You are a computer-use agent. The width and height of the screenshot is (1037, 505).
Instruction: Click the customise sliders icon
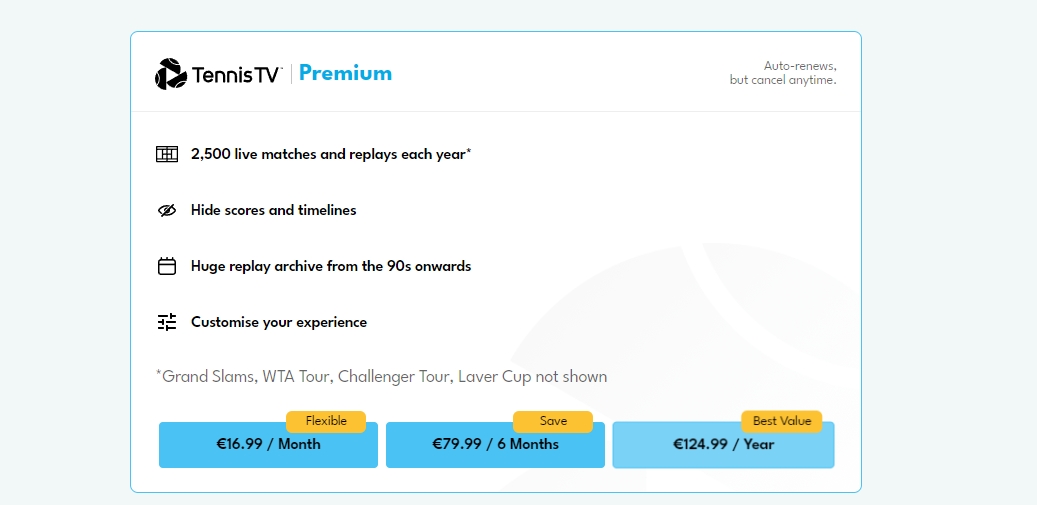(x=167, y=322)
